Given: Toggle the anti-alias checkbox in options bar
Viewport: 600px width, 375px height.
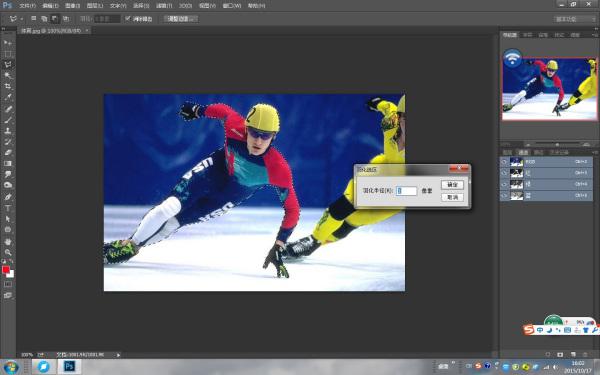Looking at the screenshot, I should 128,18.
